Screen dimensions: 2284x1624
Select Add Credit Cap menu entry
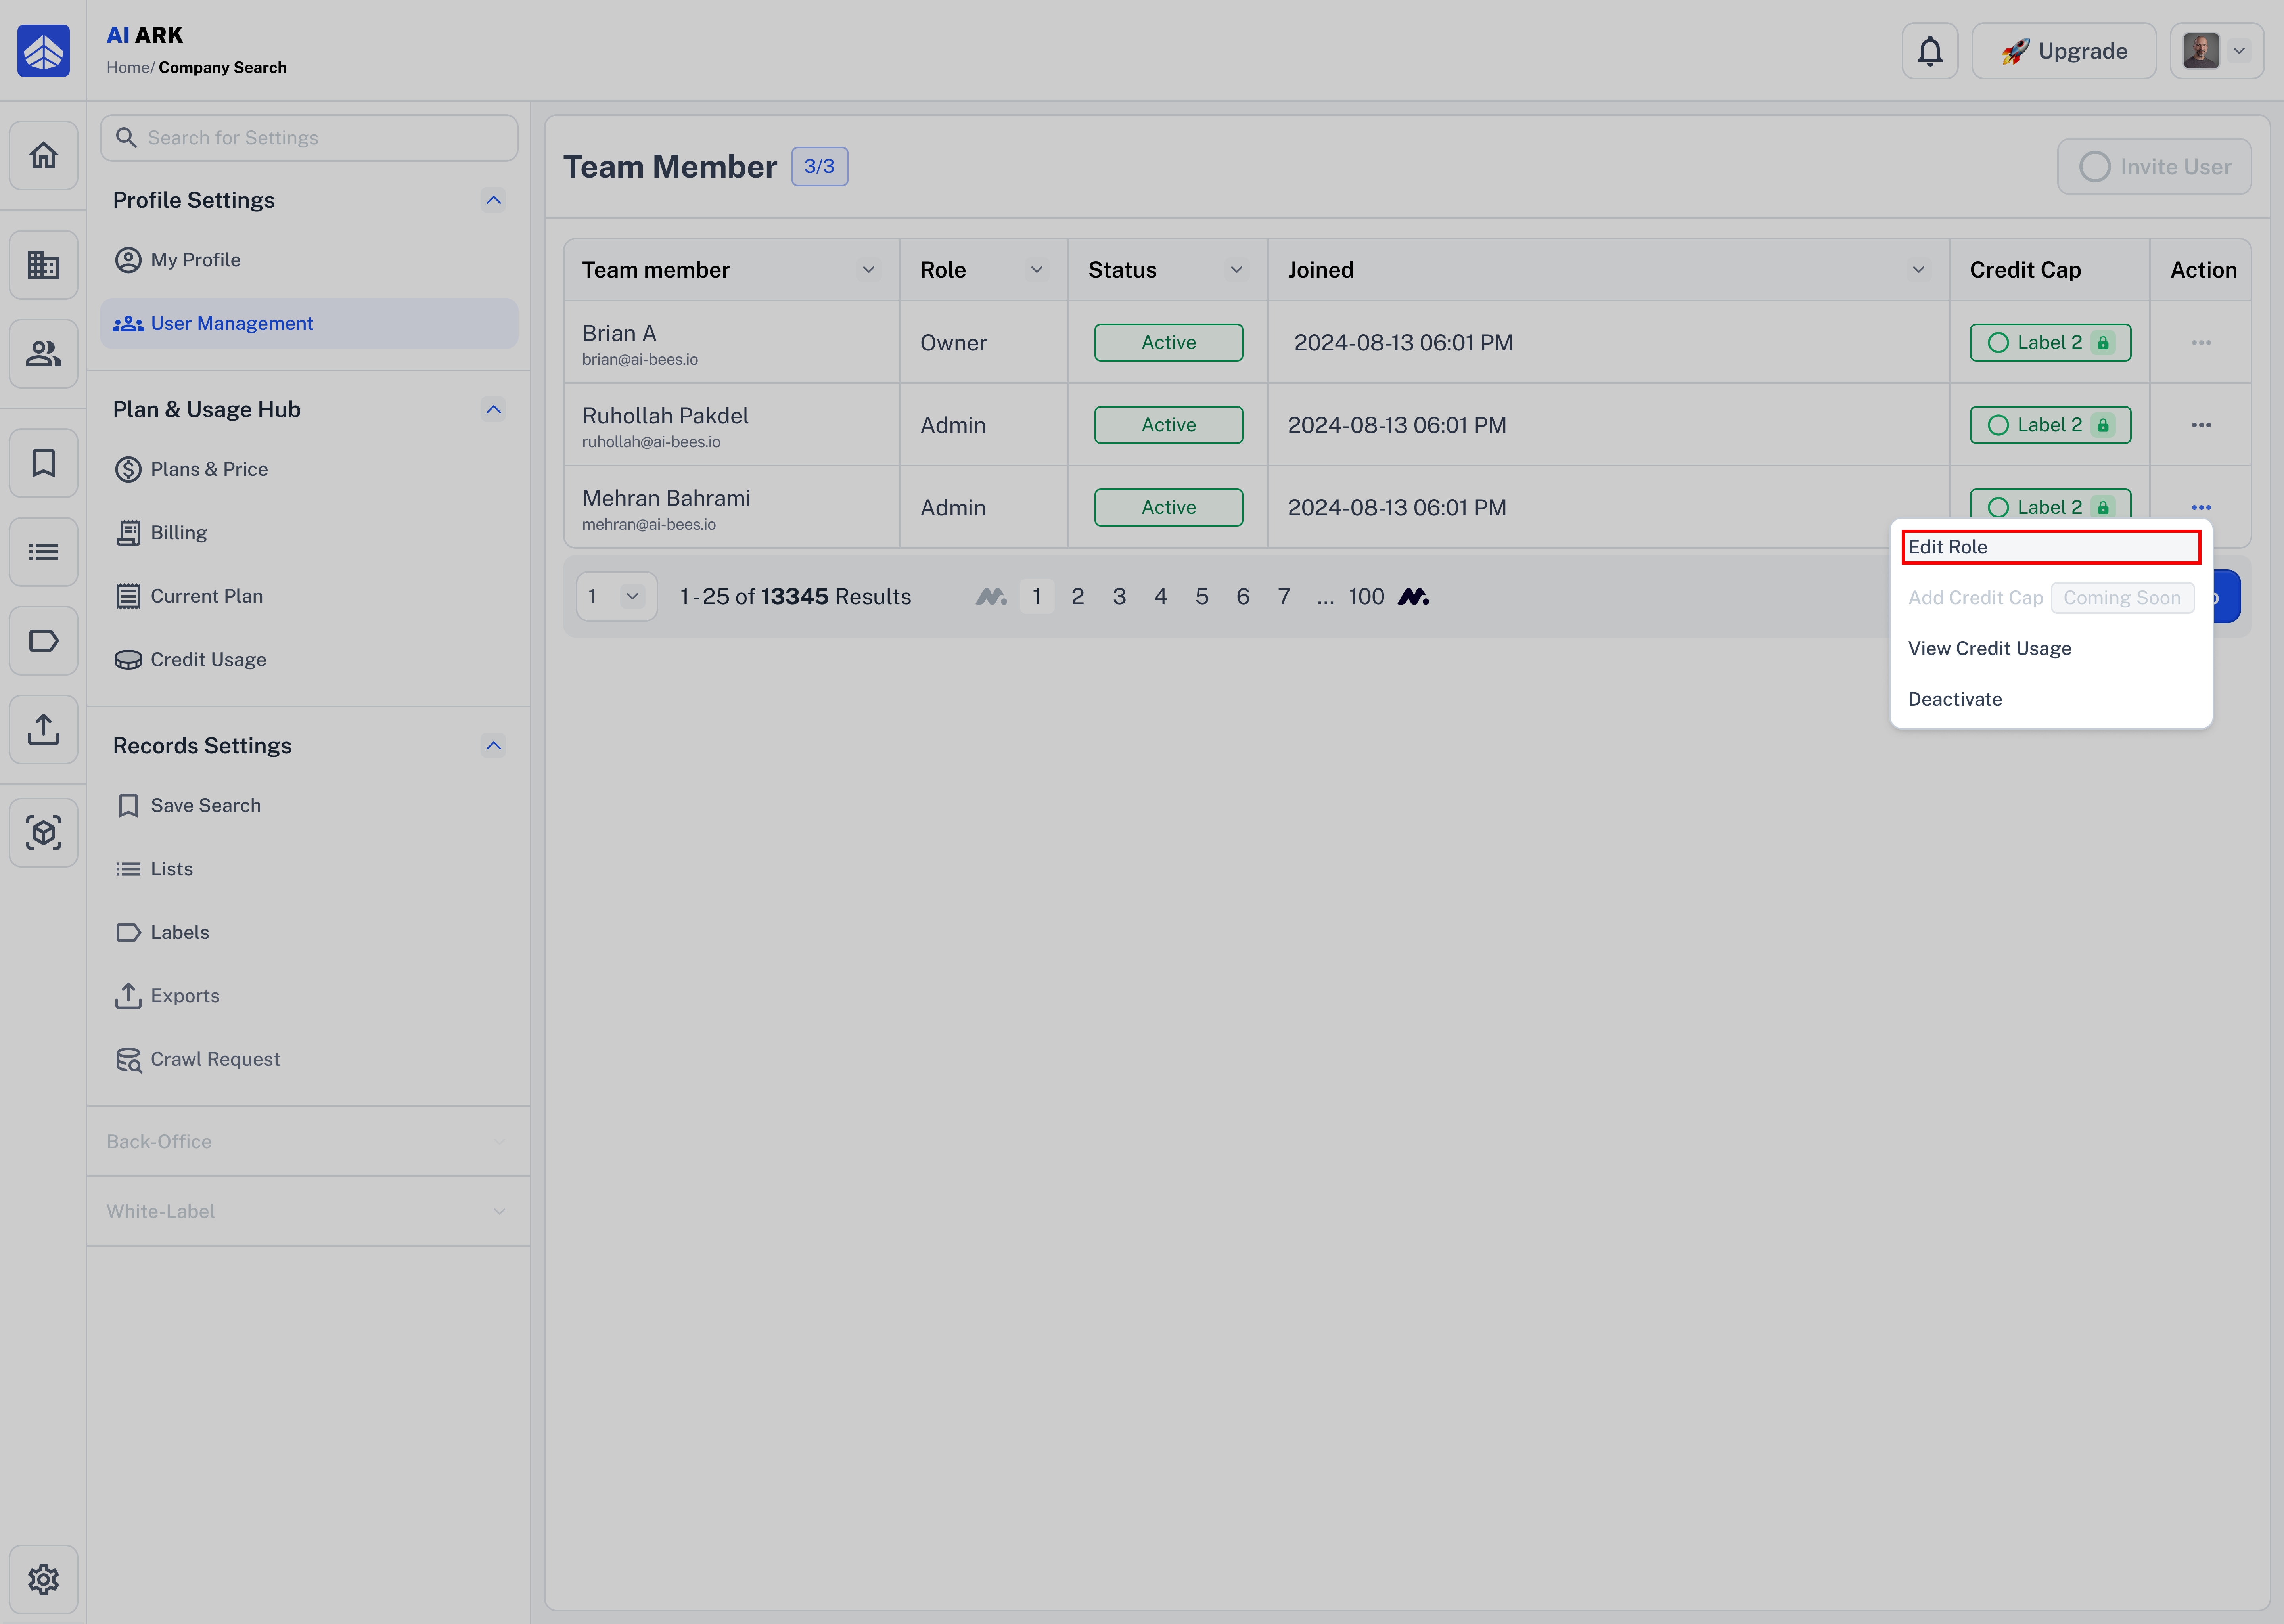point(1975,598)
